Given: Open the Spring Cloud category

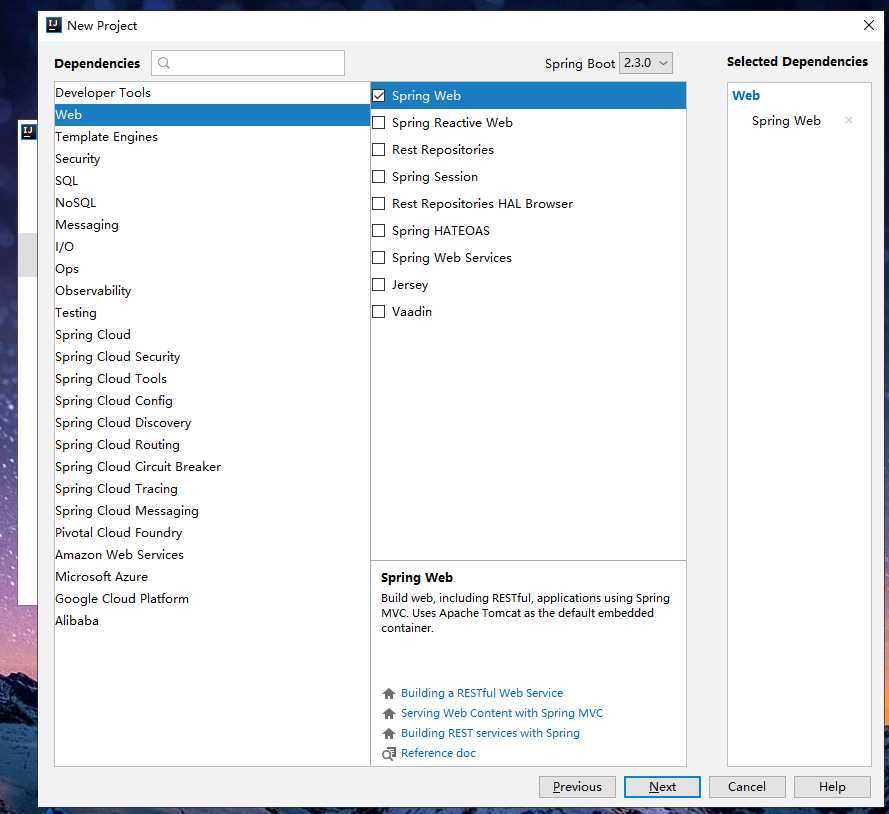Looking at the screenshot, I should (x=212, y=334).
